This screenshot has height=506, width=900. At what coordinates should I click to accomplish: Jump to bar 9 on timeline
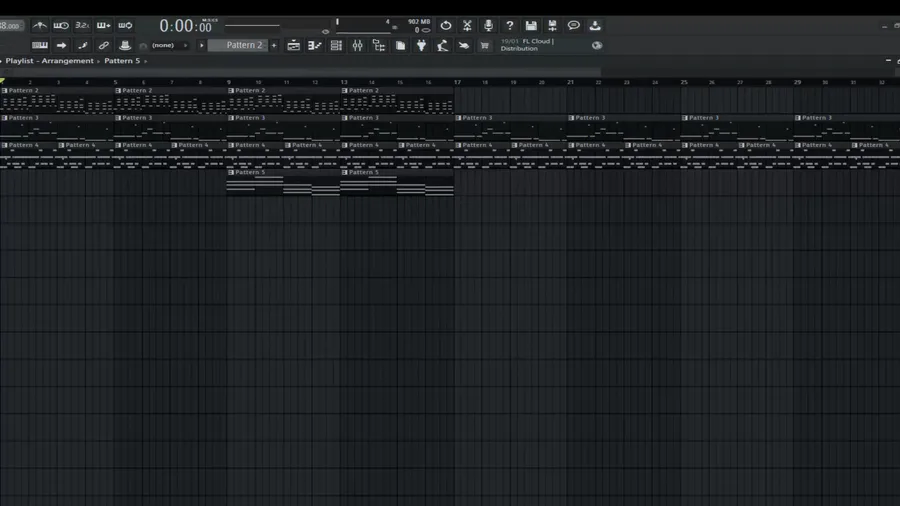coord(228,82)
